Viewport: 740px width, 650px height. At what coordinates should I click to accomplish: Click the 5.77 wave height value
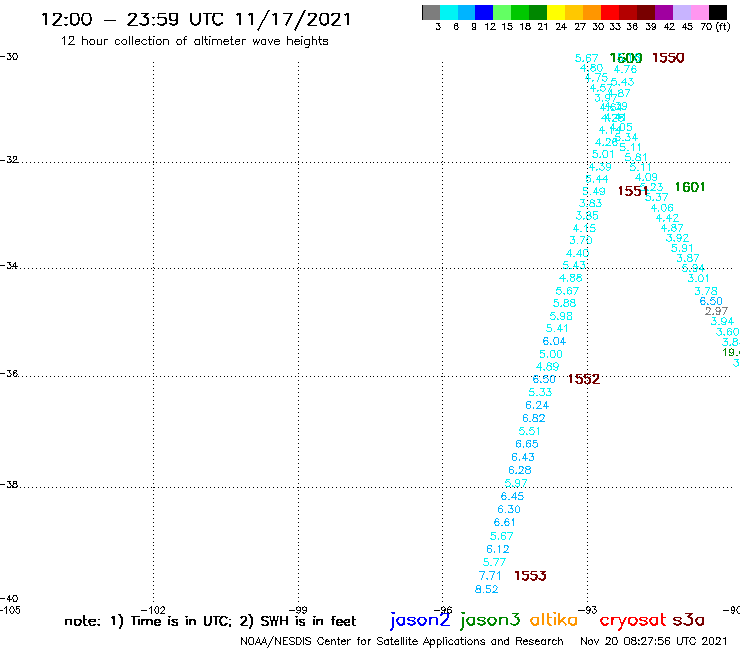pyautogui.click(x=494, y=562)
